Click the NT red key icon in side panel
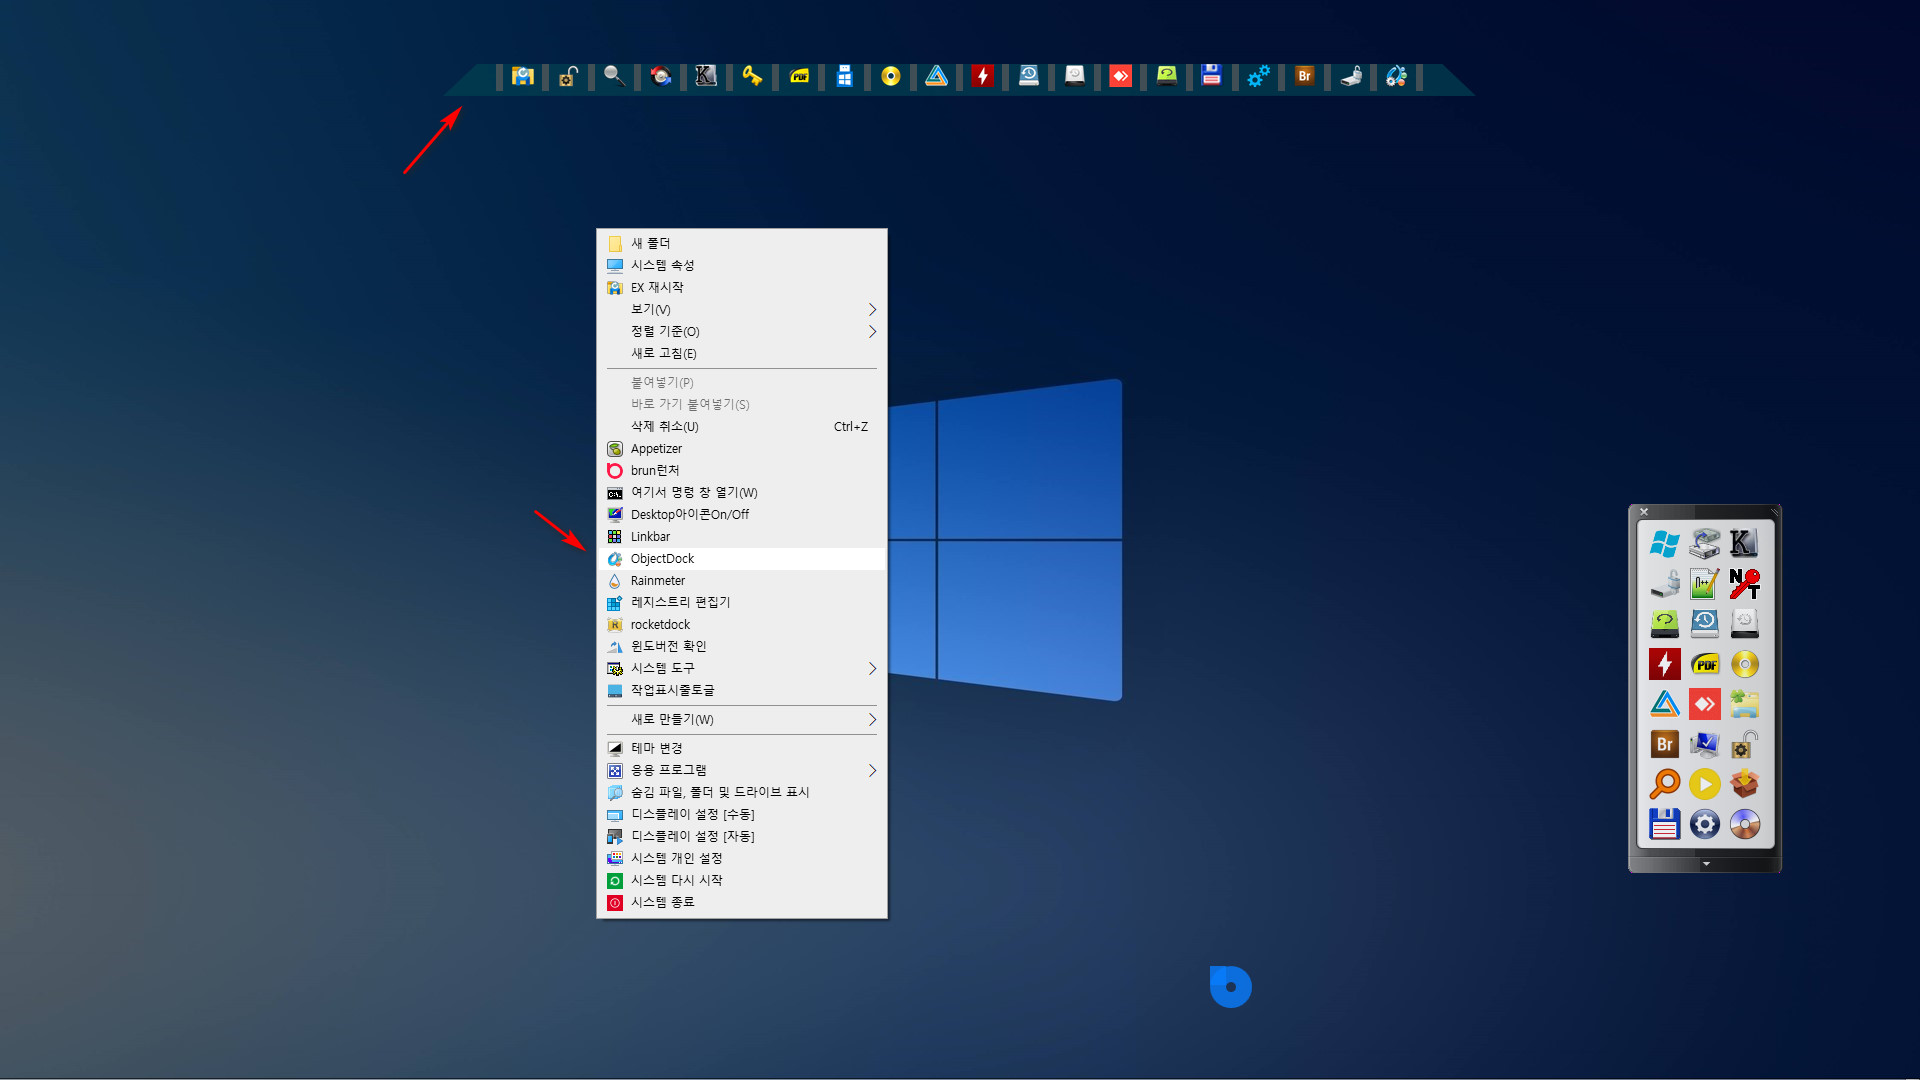Screen dimensions: 1920x1080 point(1745,584)
